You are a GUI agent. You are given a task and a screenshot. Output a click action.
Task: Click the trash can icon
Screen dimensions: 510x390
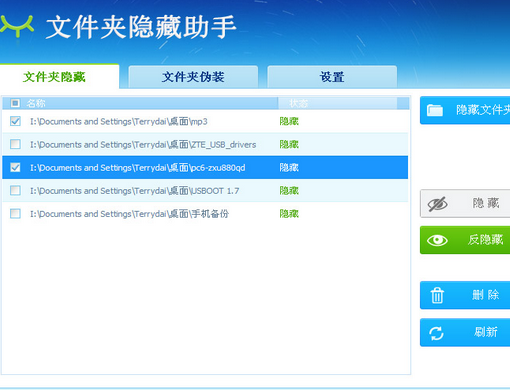437,295
